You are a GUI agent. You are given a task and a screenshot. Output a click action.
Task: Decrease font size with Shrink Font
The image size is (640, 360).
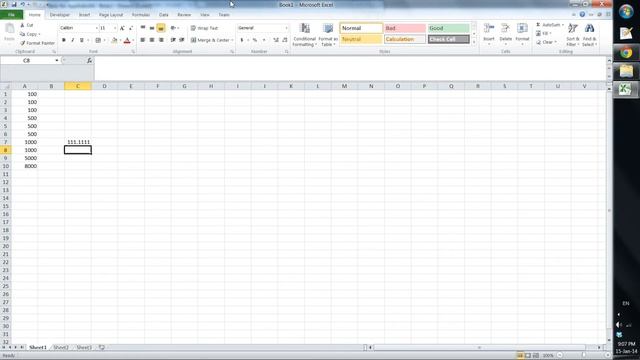click(131, 28)
